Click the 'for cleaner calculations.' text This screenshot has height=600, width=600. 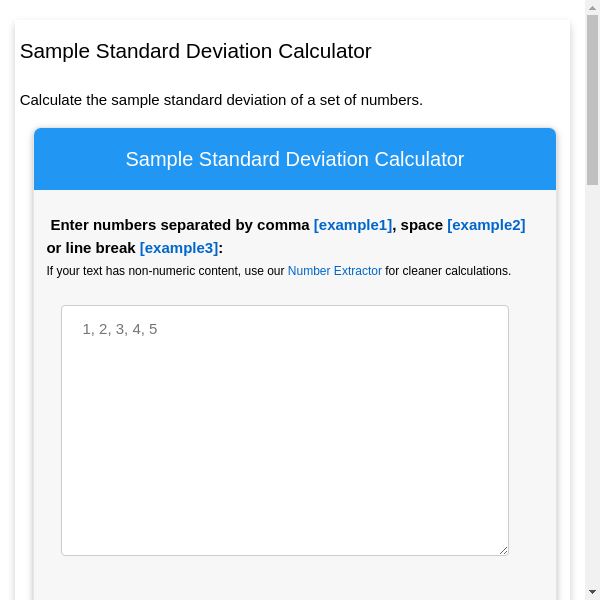click(x=448, y=271)
